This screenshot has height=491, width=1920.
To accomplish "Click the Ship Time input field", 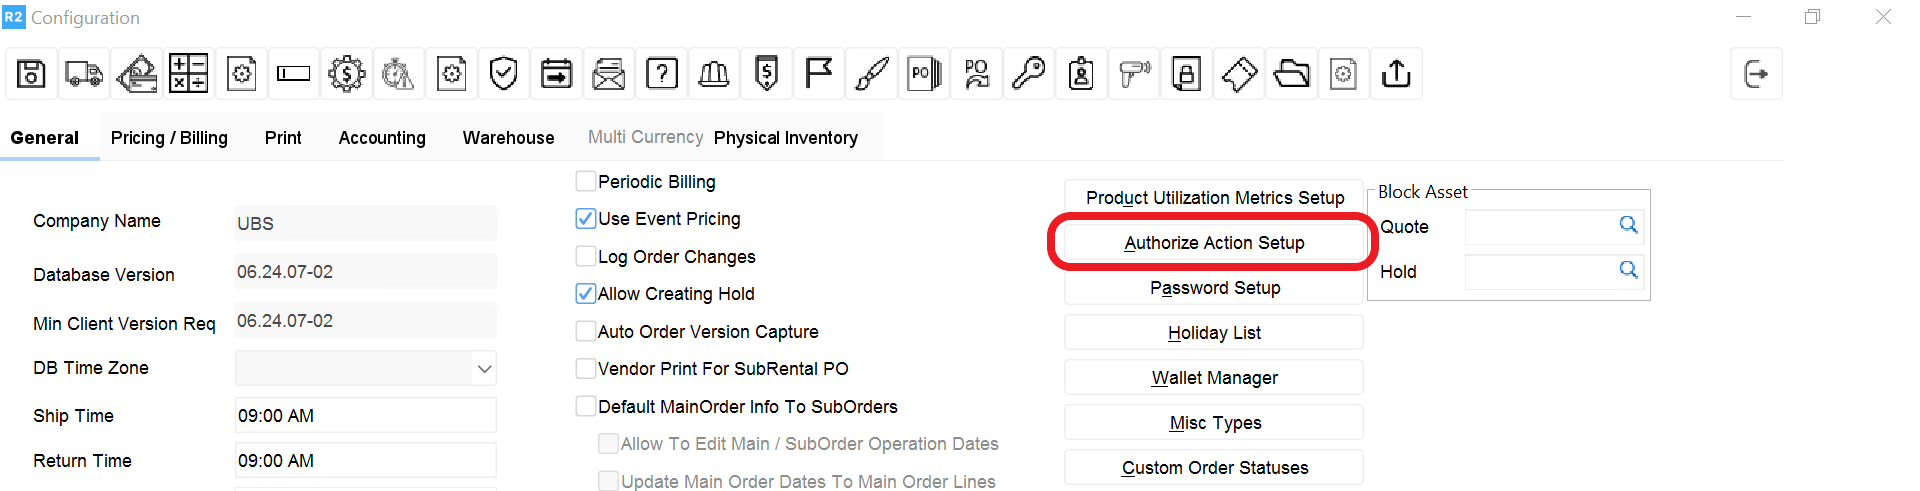I will 365,416.
